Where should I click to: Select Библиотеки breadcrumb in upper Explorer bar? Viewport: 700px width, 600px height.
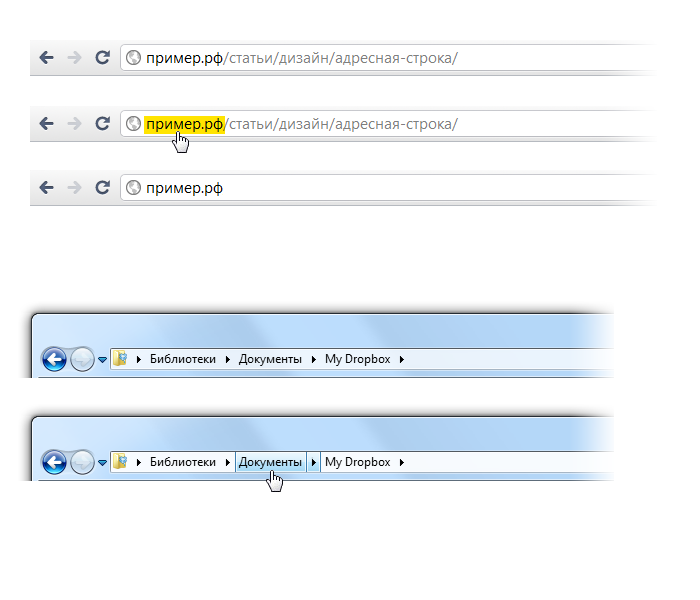(182, 359)
